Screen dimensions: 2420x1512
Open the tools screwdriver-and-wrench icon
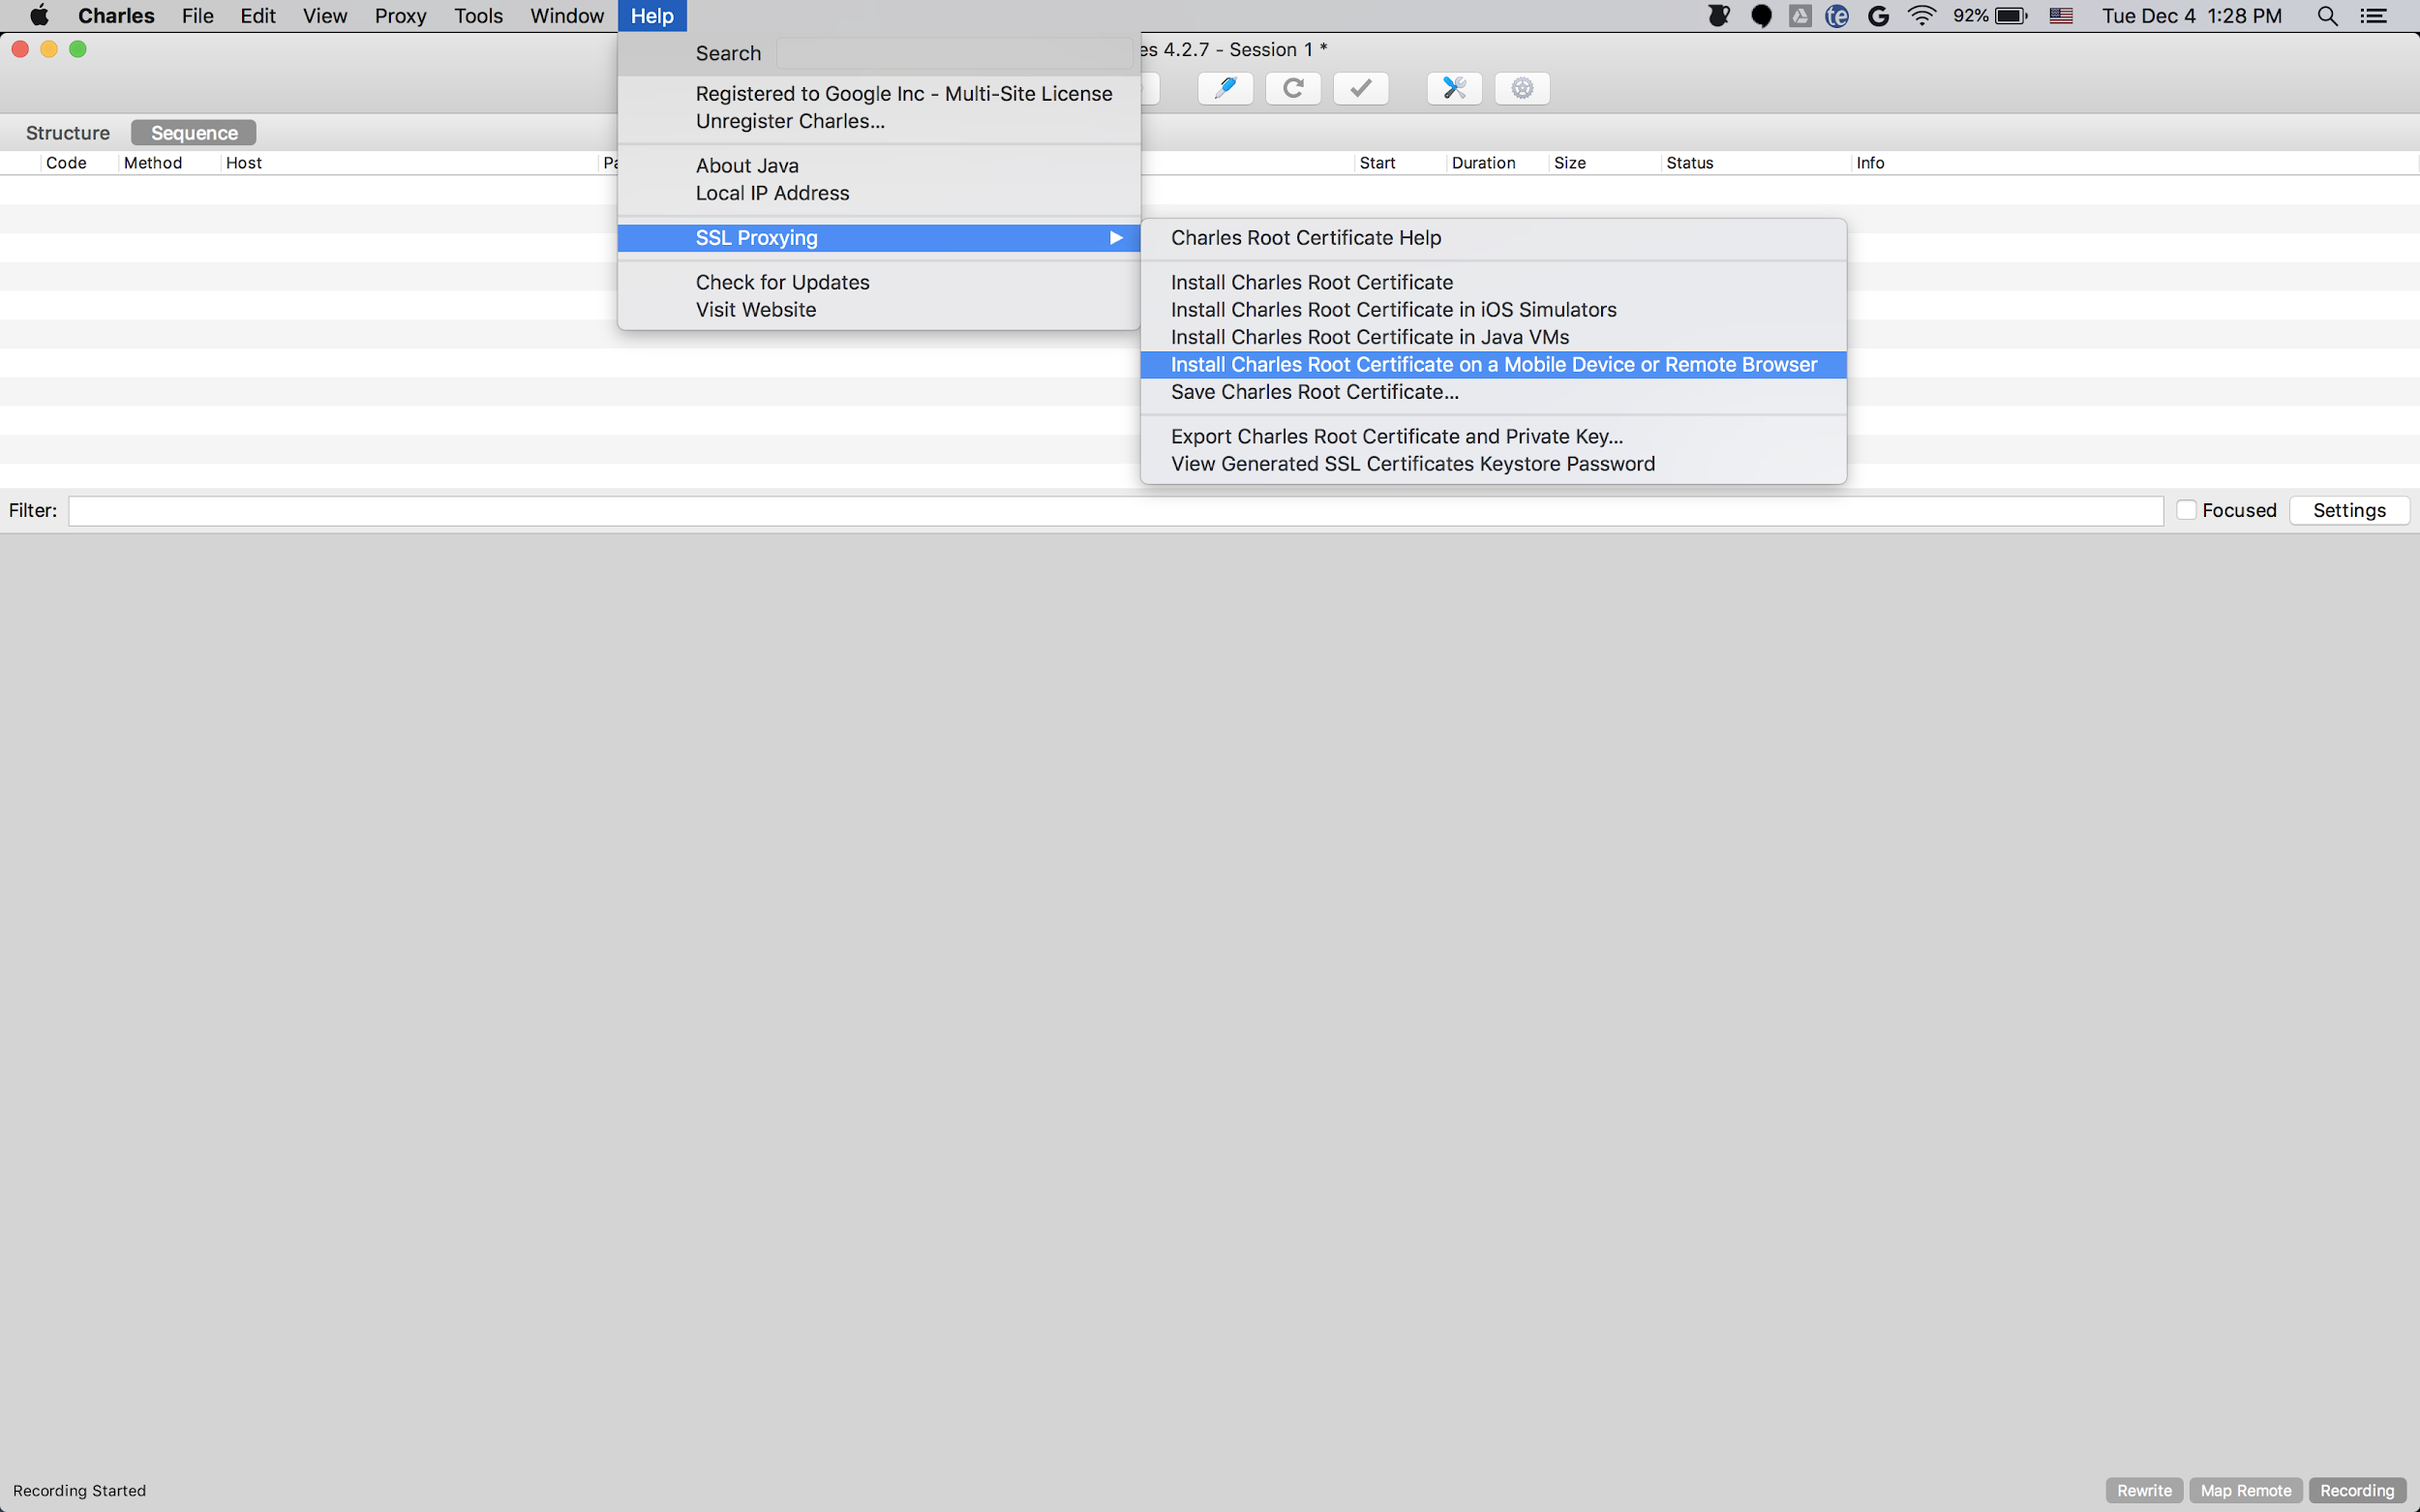pyautogui.click(x=1454, y=88)
